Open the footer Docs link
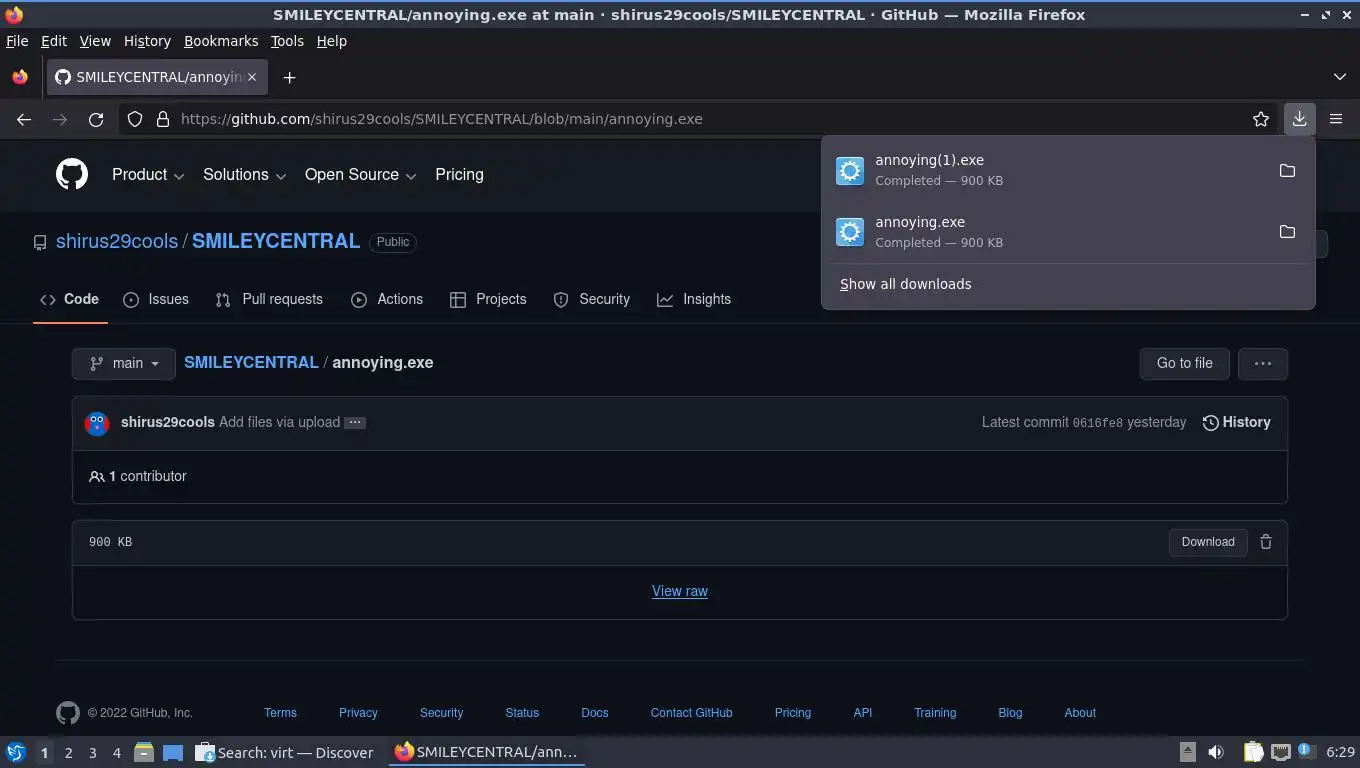 click(x=594, y=713)
